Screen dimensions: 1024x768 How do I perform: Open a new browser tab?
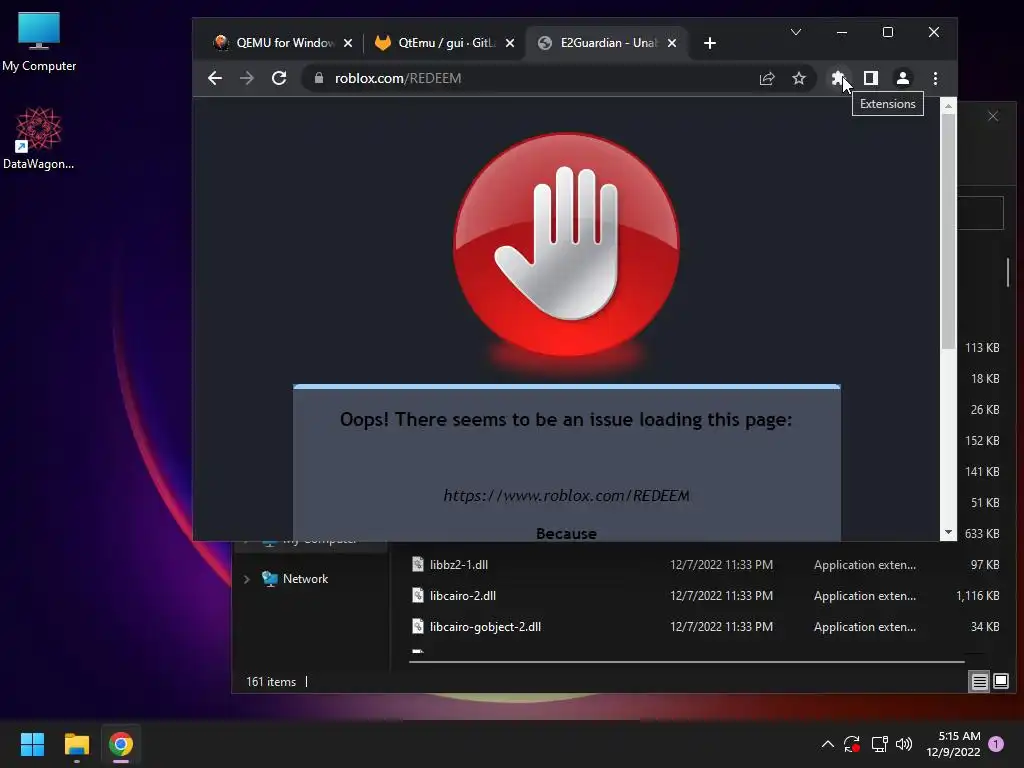point(710,43)
